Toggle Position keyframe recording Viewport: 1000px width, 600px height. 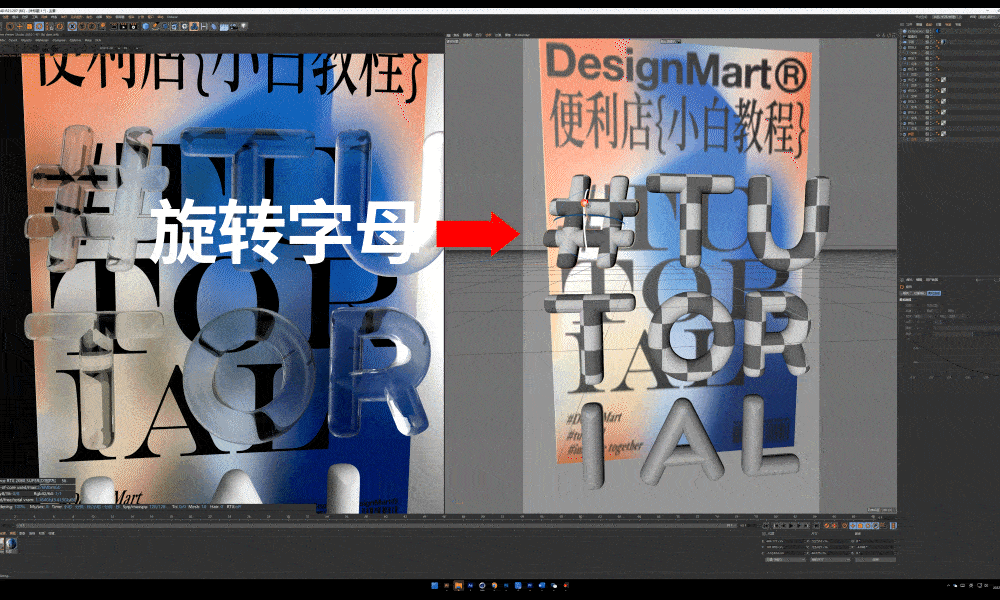(853, 526)
